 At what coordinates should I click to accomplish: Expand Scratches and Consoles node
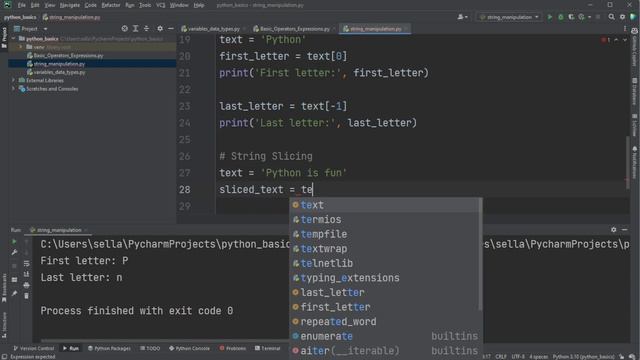pyautogui.click(x=13, y=89)
